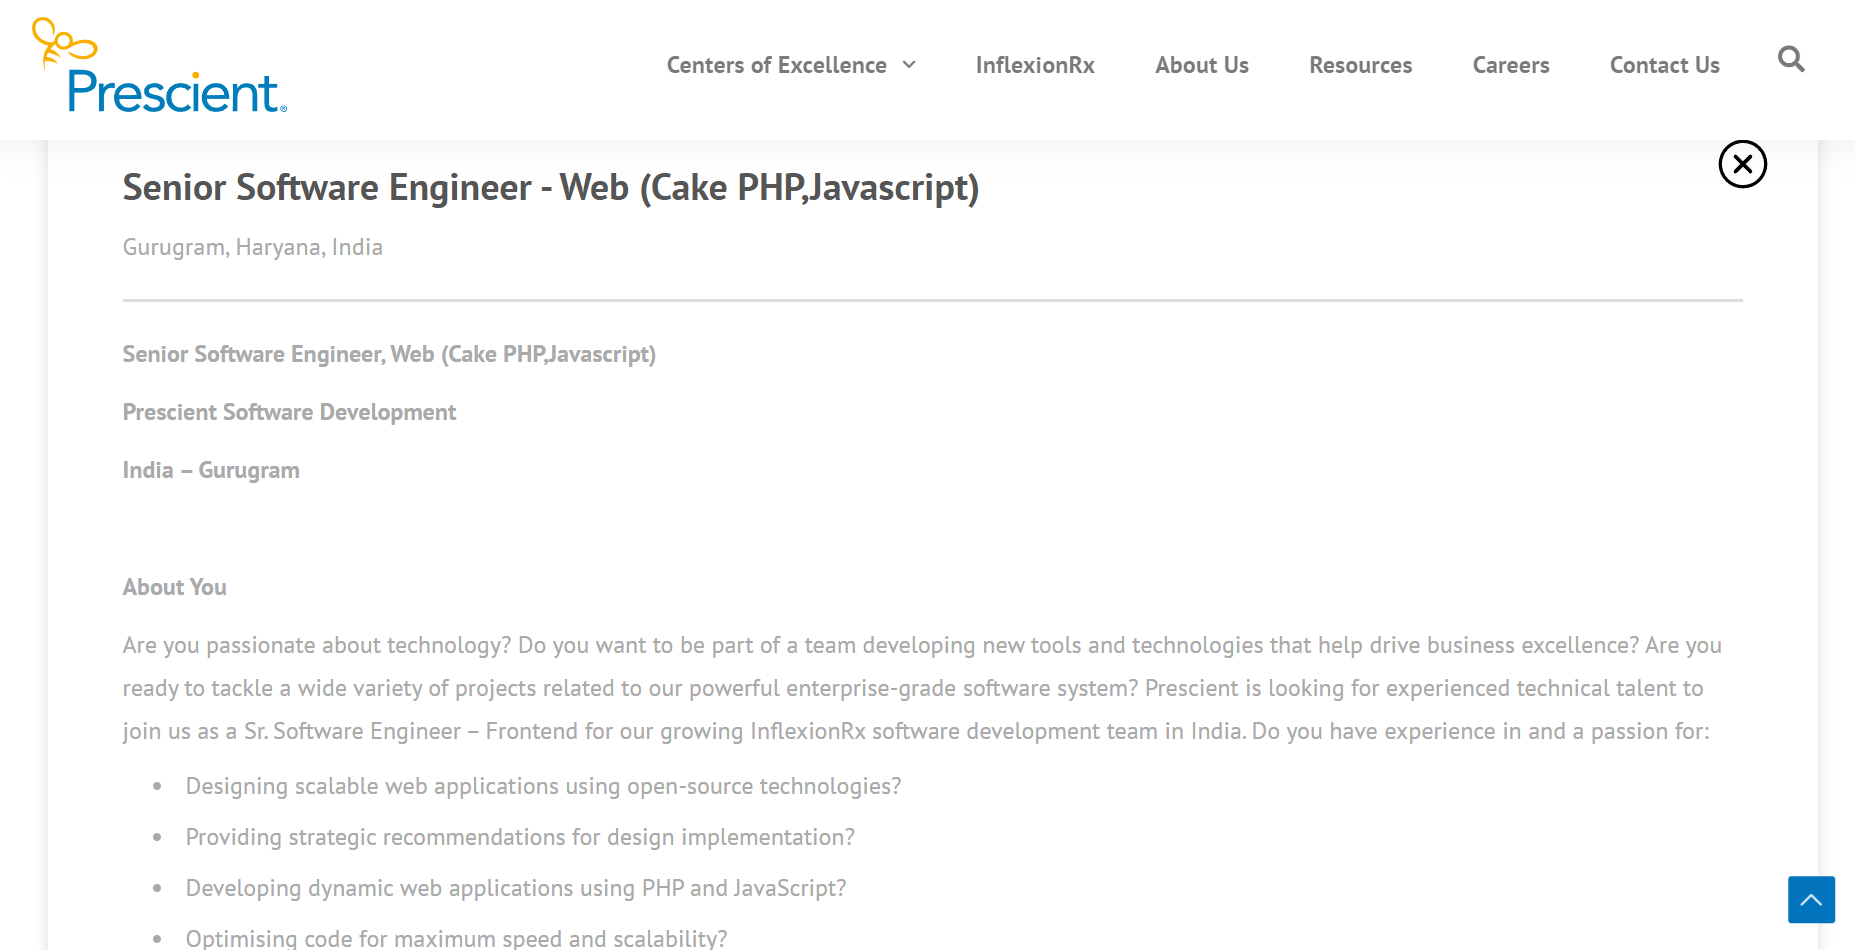This screenshot has width=1855, height=950.
Task: Click the blue scroll-to-top arrow button
Action: (x=1811, y=899)
